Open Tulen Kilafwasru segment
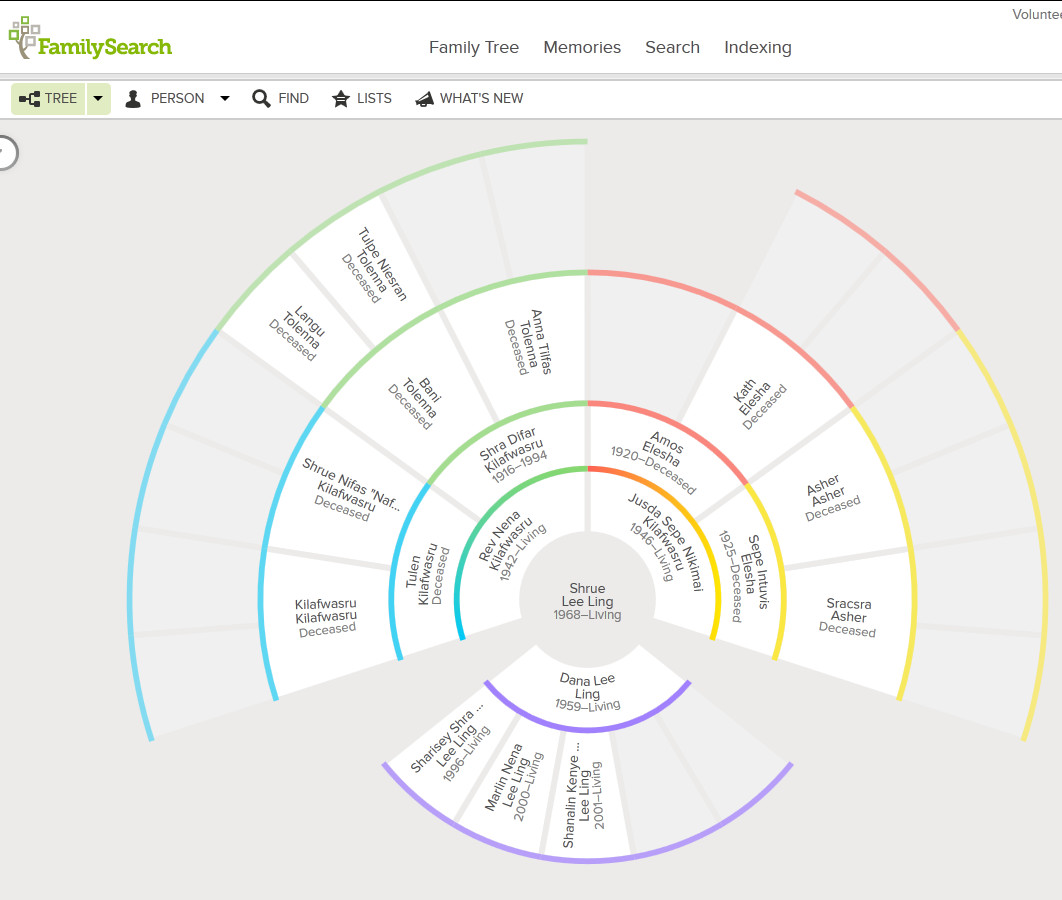The image size is (1062, 900). pyautogui.click(x=427, y=574)
